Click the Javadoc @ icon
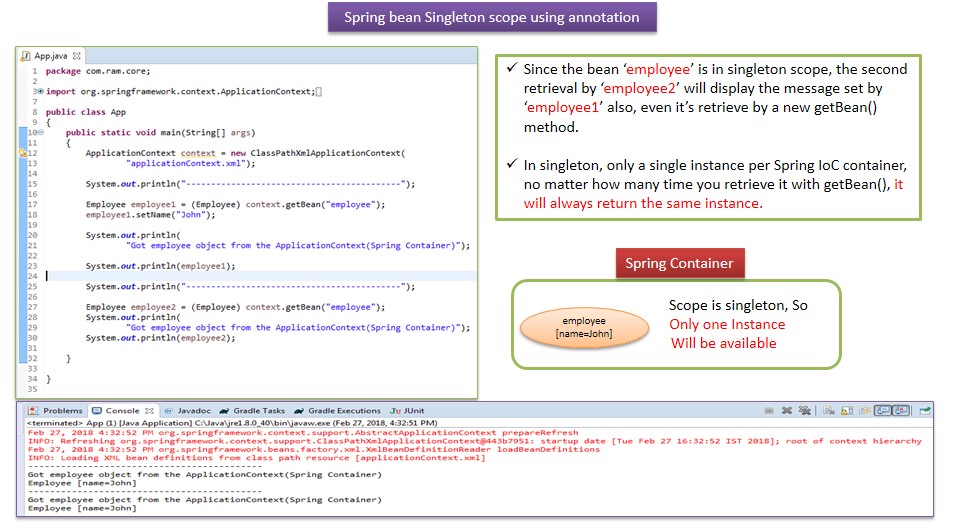The height and width of the screenshot is (528, 960). tap(168, 411)
